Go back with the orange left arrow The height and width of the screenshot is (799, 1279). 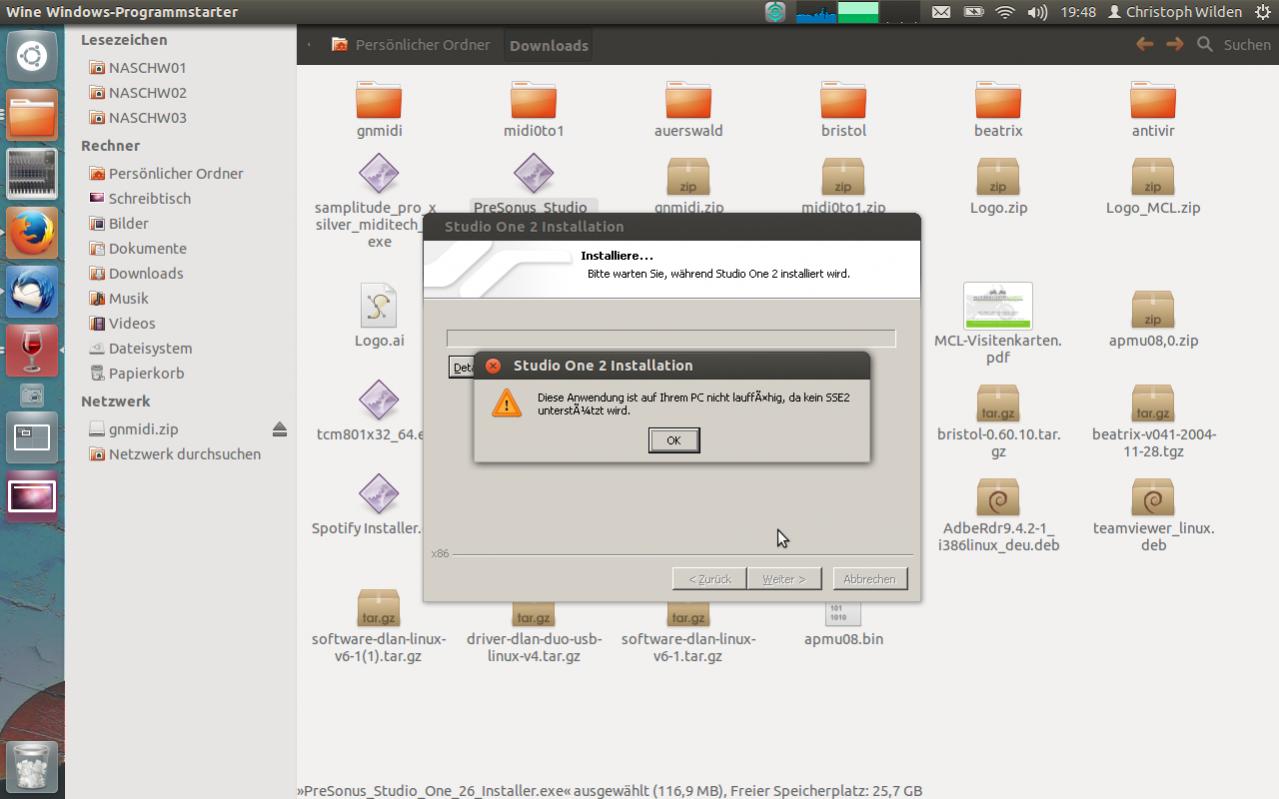1144,44
